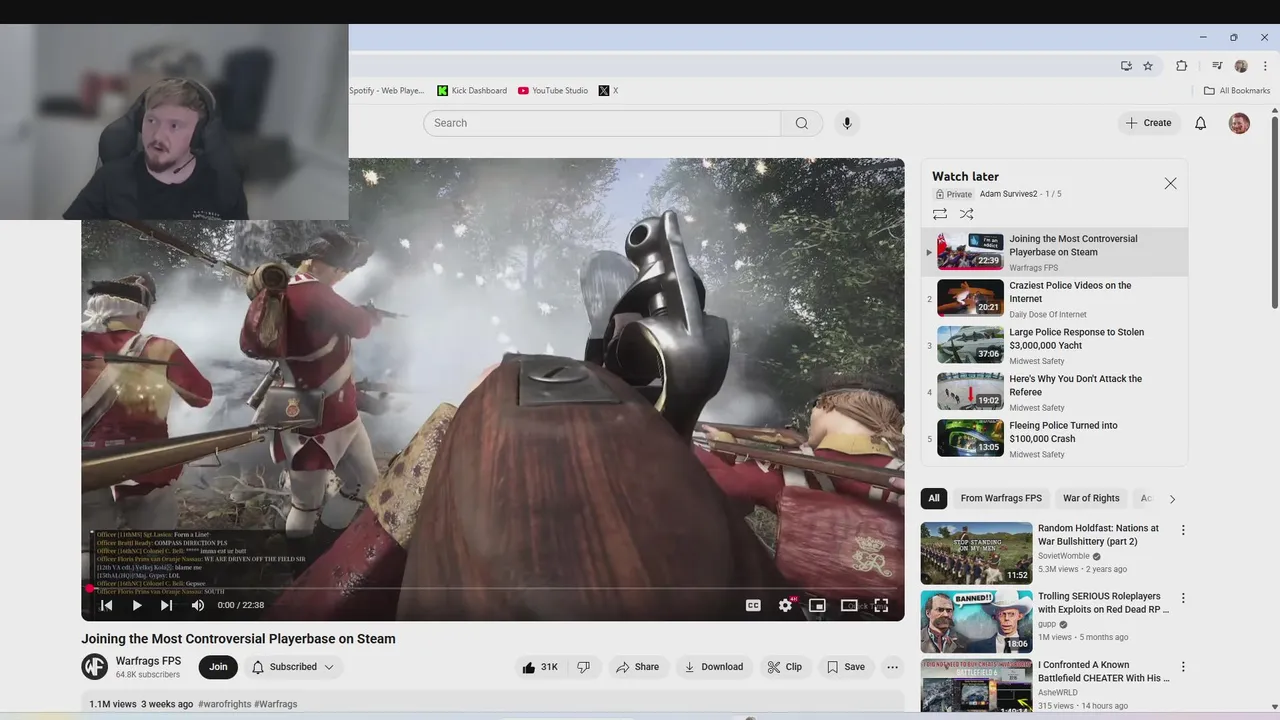
Task: Open more actions ellipsis under video
Action: 892,667
